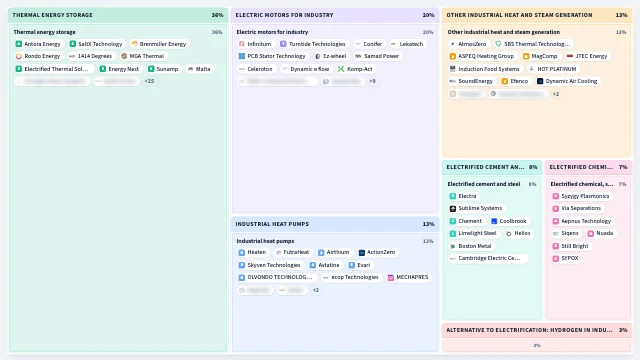Screen dimensions: 640x360
Task: Show +2 more industrial heat pump companies
Action: (316, 290)
